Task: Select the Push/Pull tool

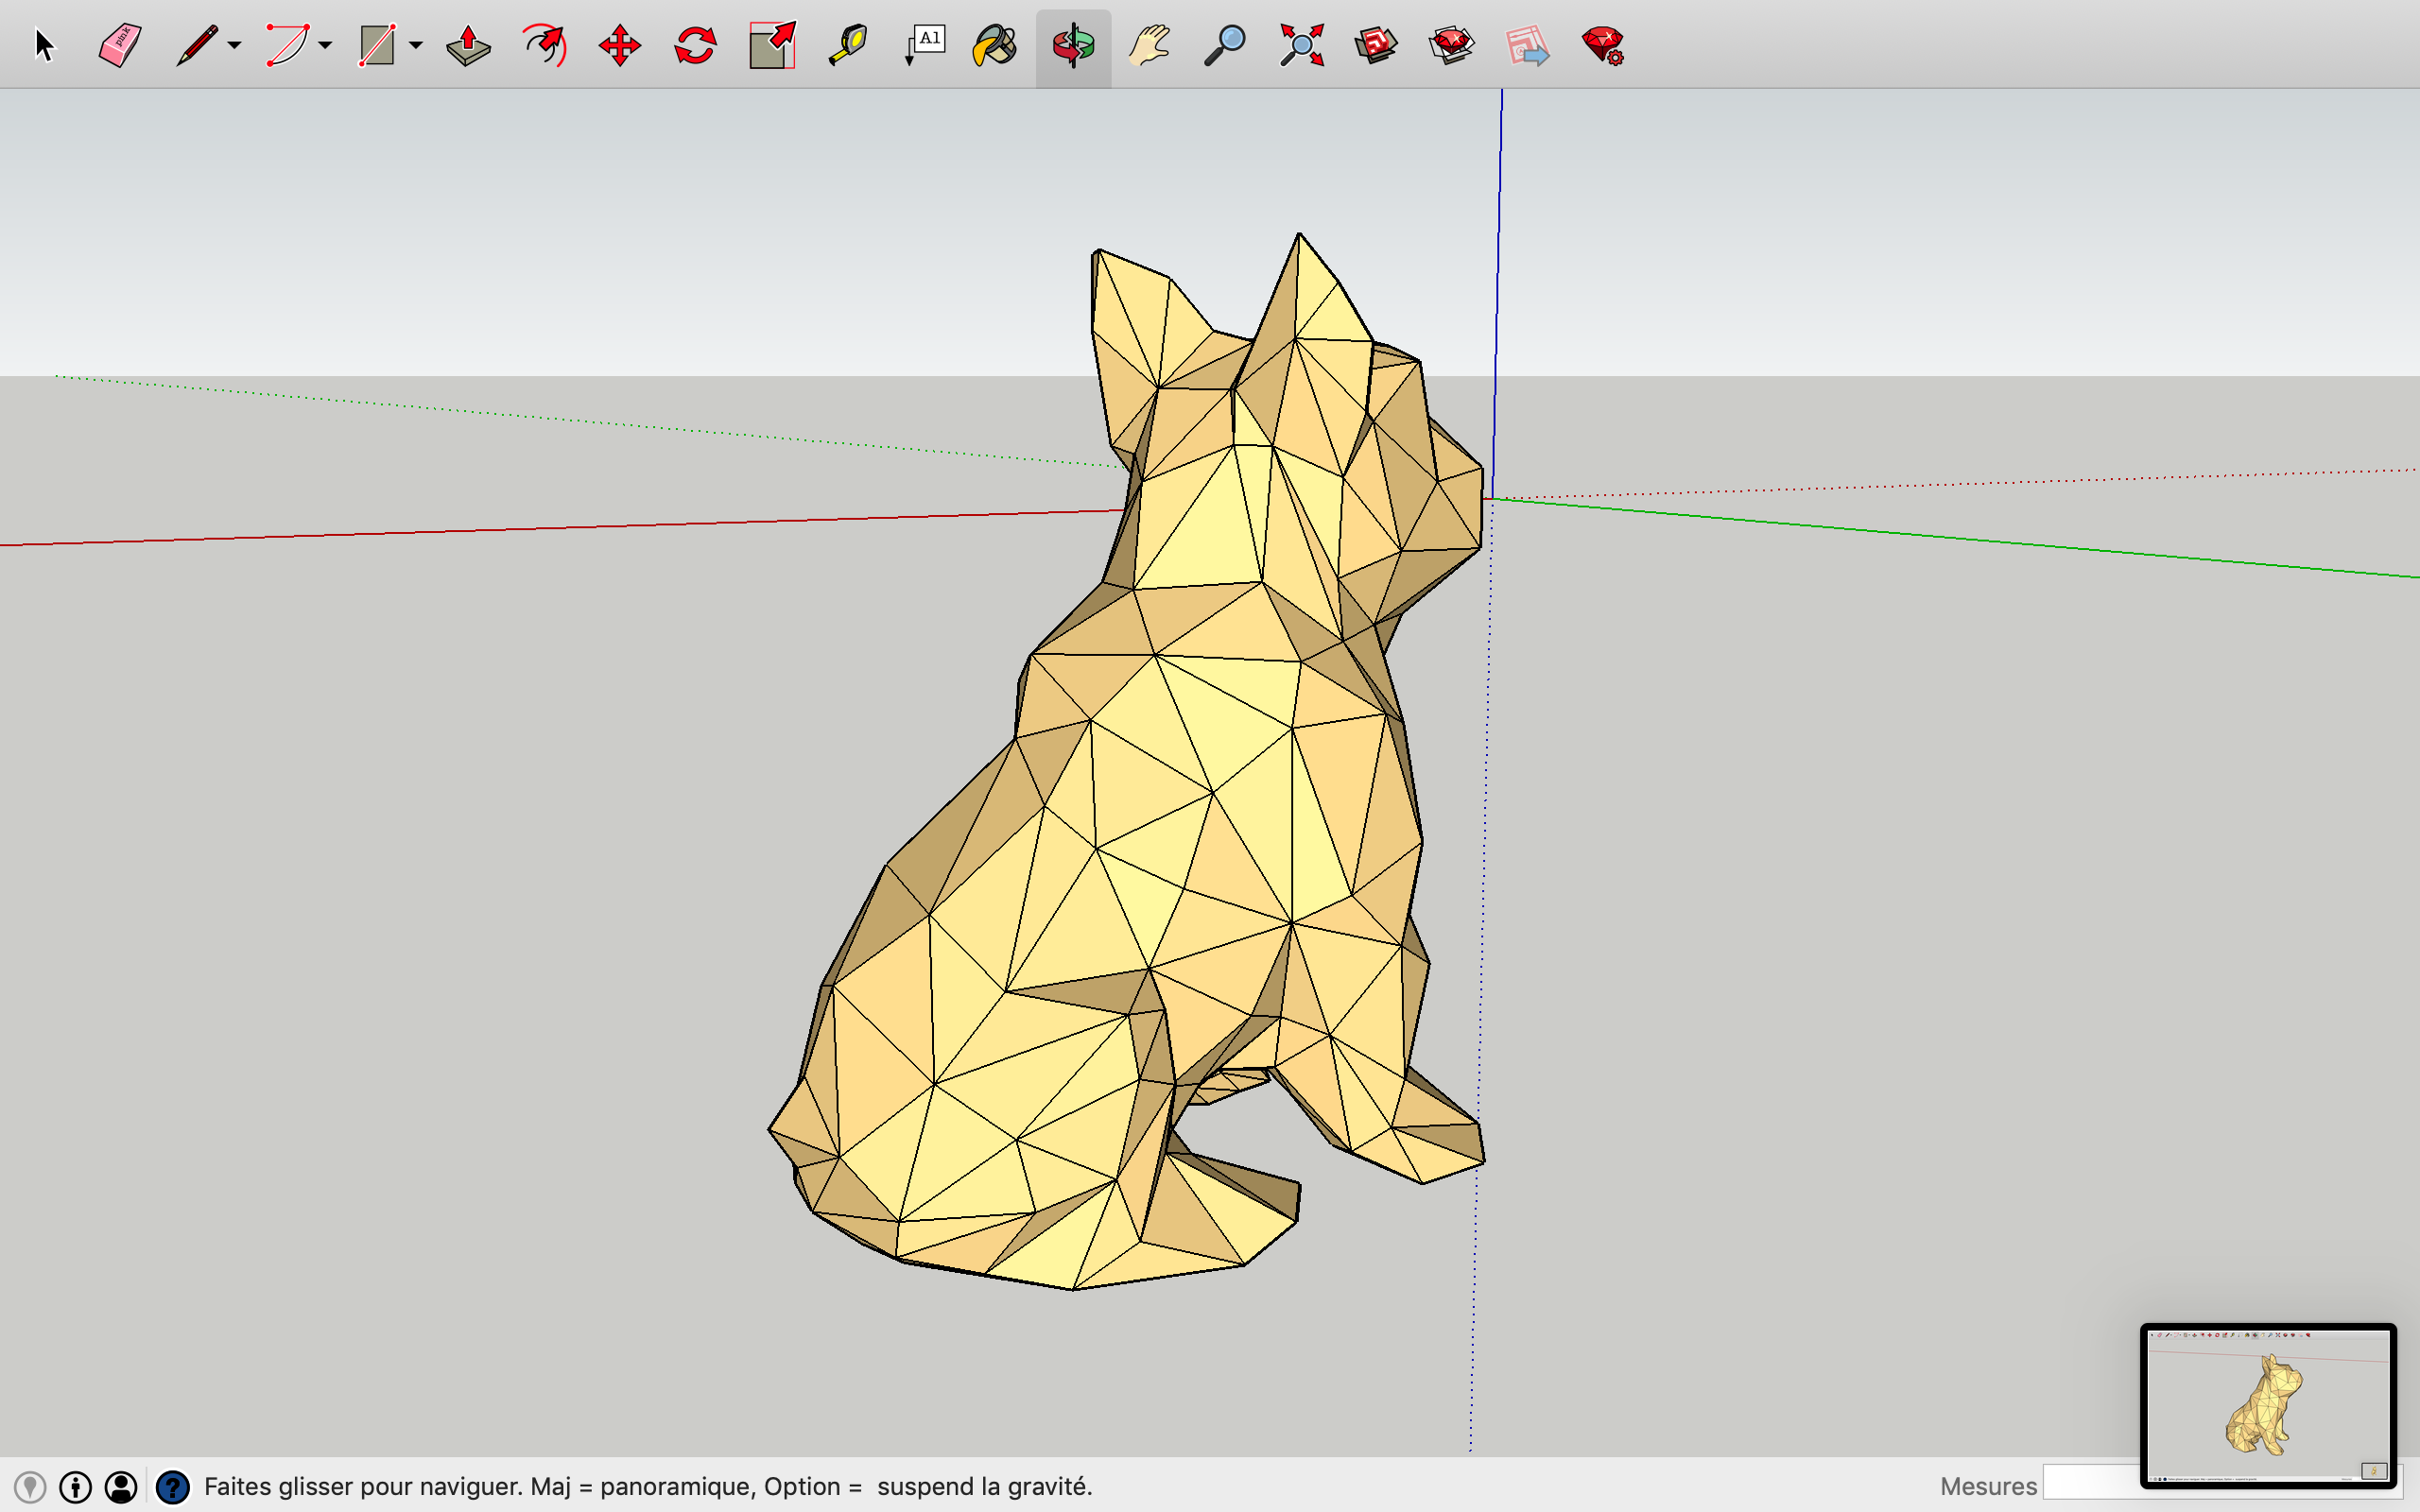Action: 468,45
